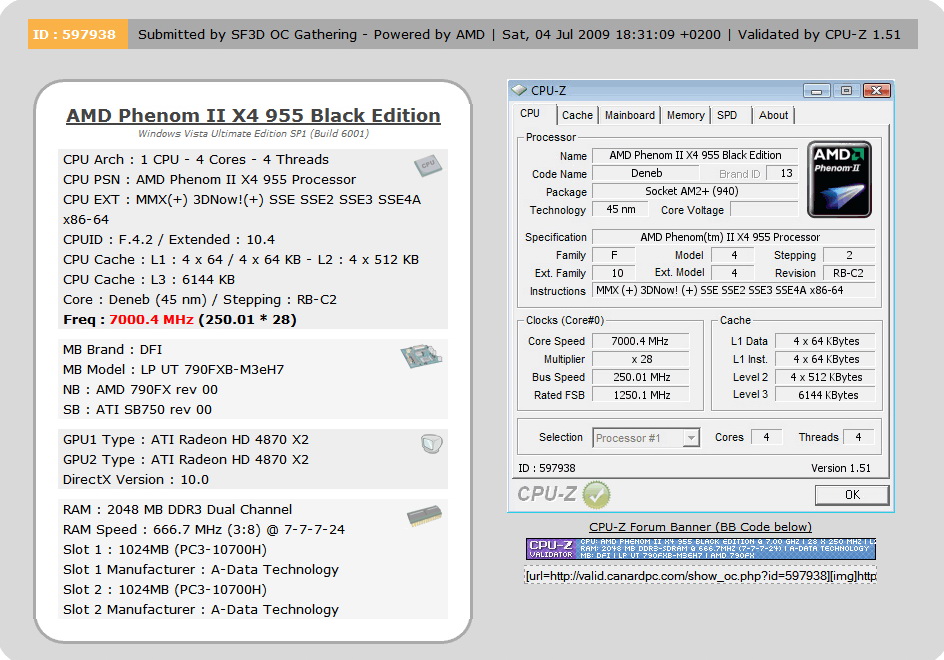Click GPU2 Type : ATI Radeon HD 4870 X2
Image resolution: width=944 pixels, height=660 pixels.
coord(185,459)
